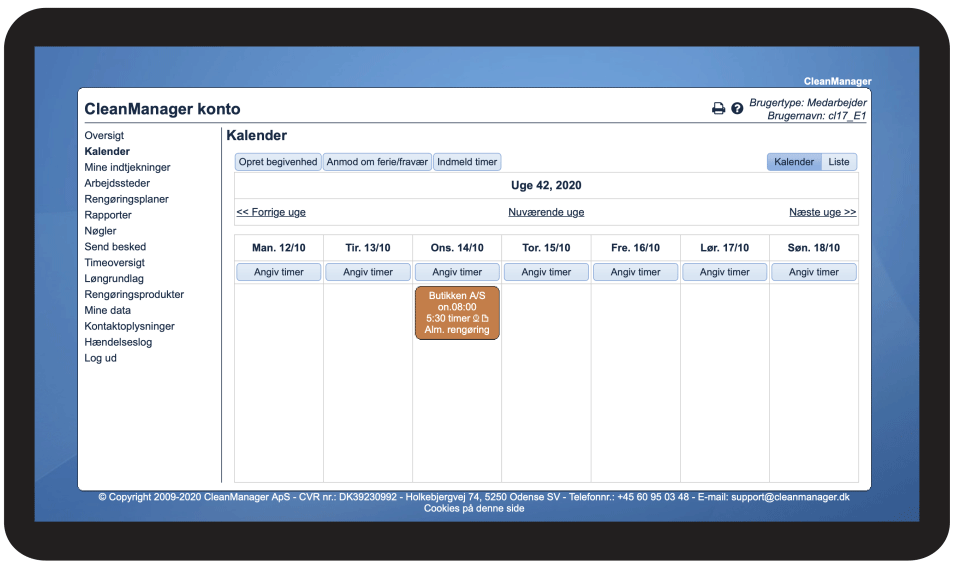
Task: Click Angiv timer for Tor. 15/10
Action: point(546,272)
